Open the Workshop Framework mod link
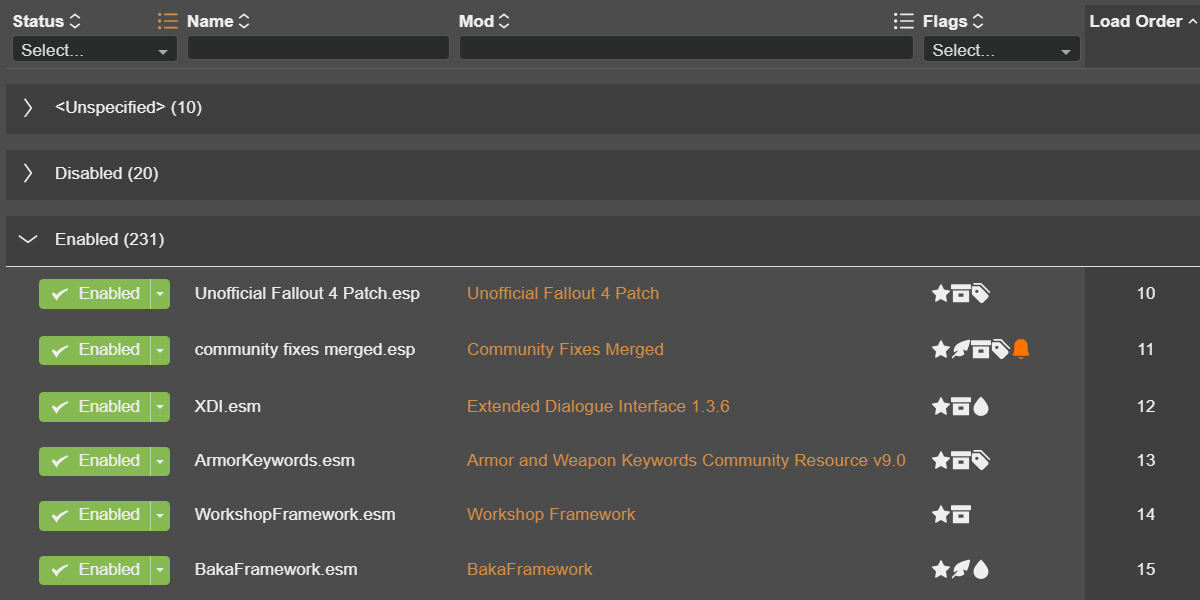Image resolution: width=1200 pixels, height=600 pixels. [551, 514]
